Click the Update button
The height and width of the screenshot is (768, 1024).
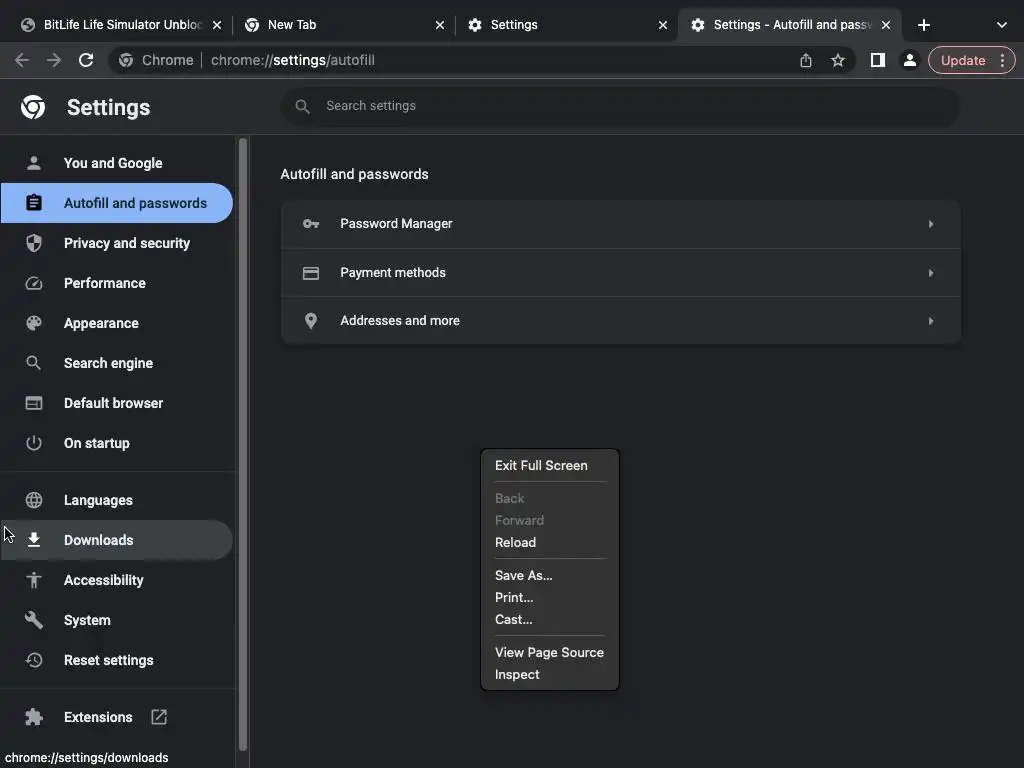(x=962, y=60)
